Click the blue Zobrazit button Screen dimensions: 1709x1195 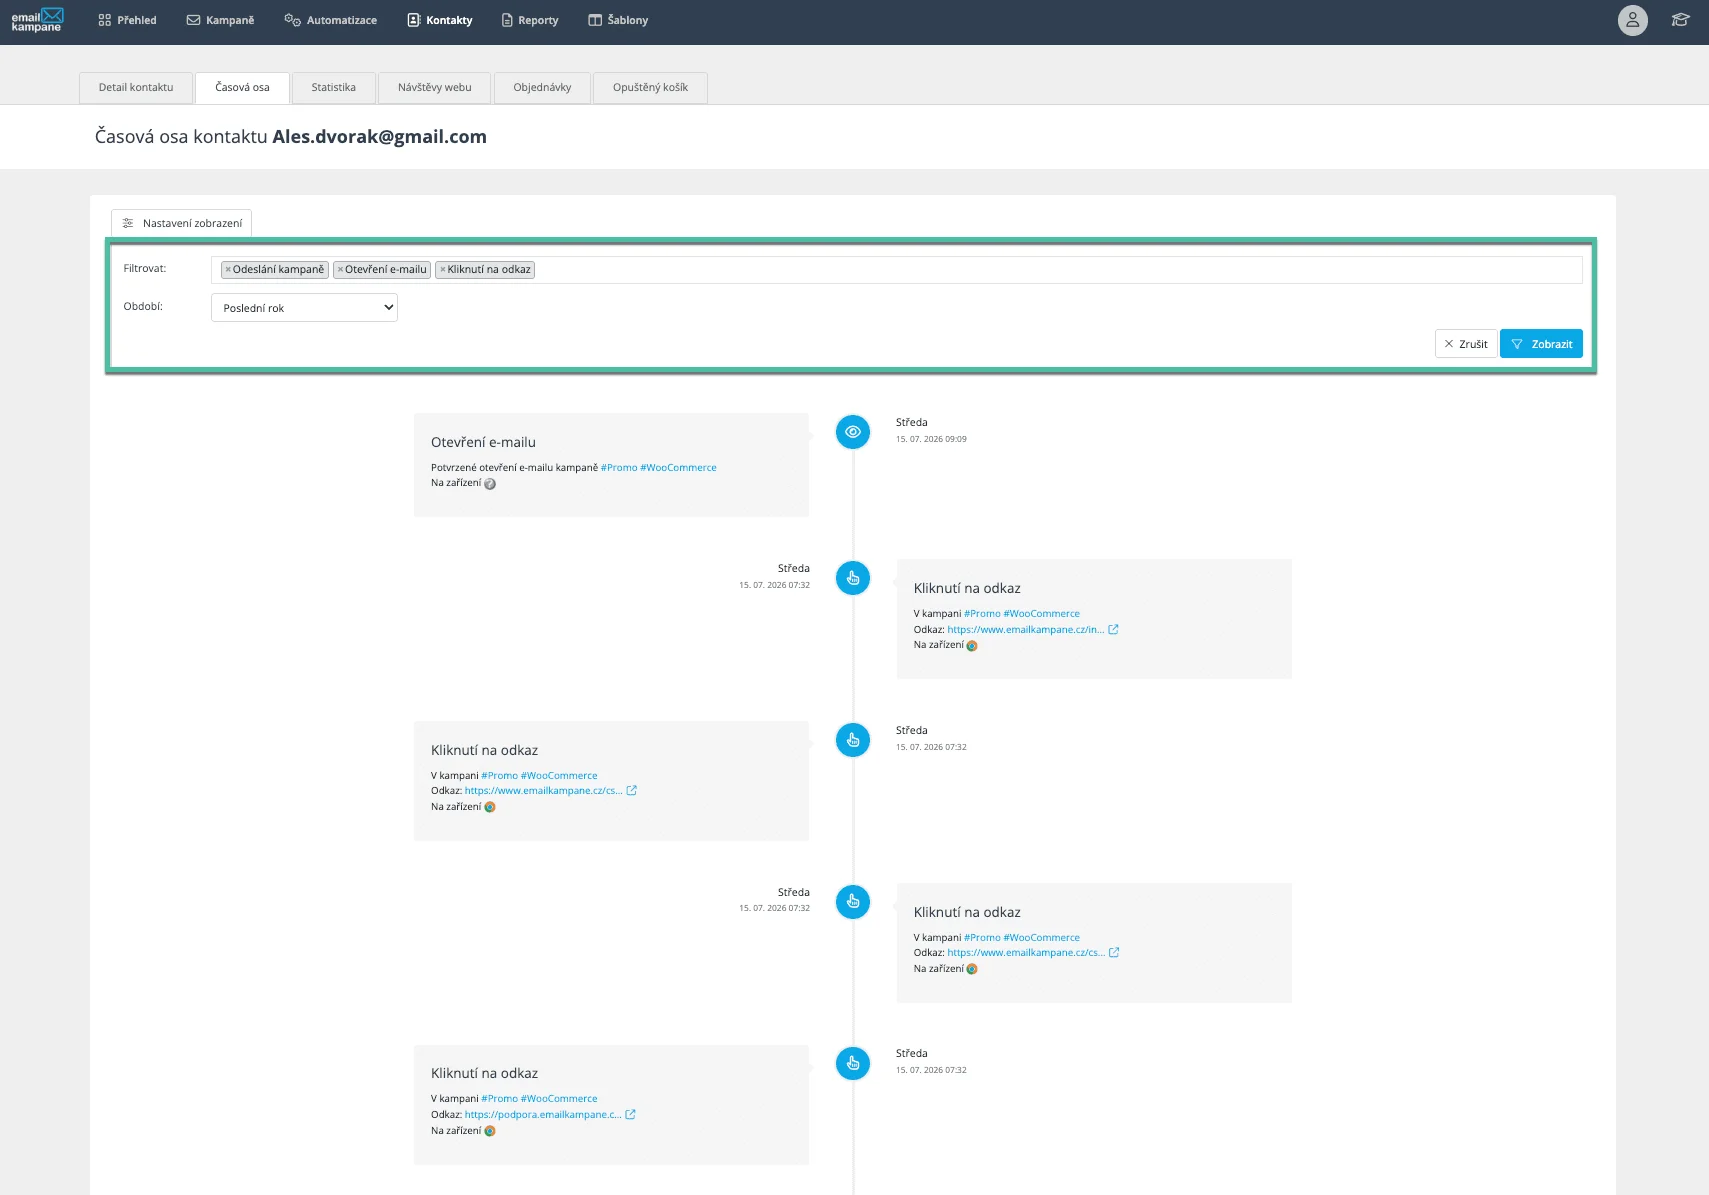(x=1541, y=344)
